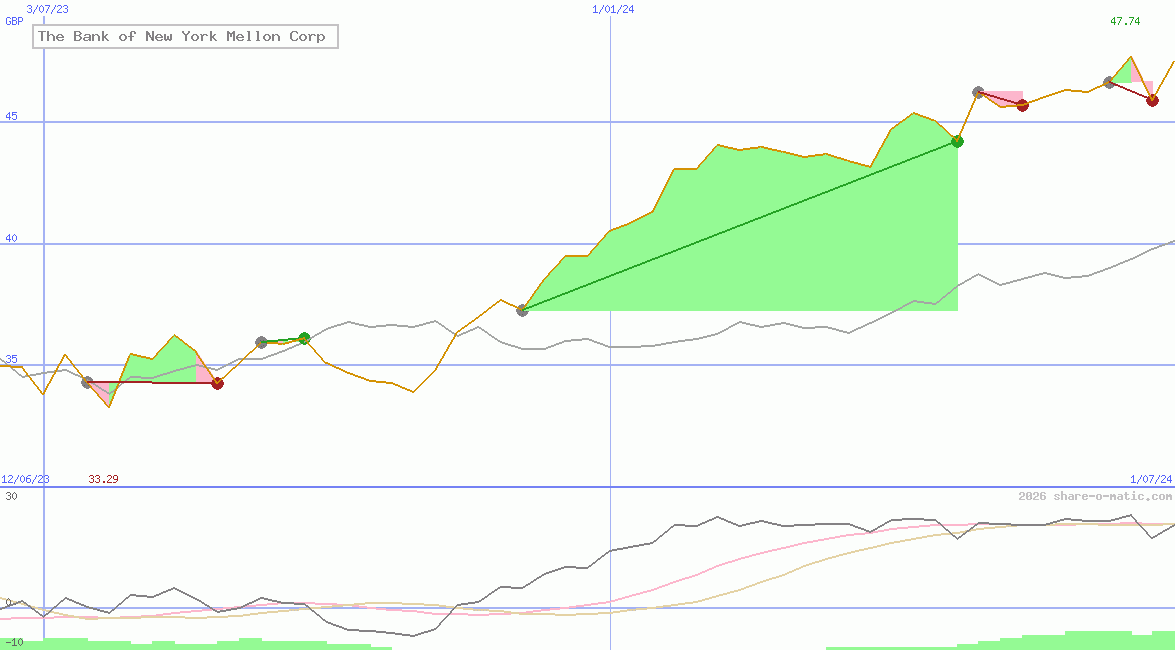Click the gray entry marker near 36 price
Image resolution: width=1175 pixels, height=650 pixels.
261,343
